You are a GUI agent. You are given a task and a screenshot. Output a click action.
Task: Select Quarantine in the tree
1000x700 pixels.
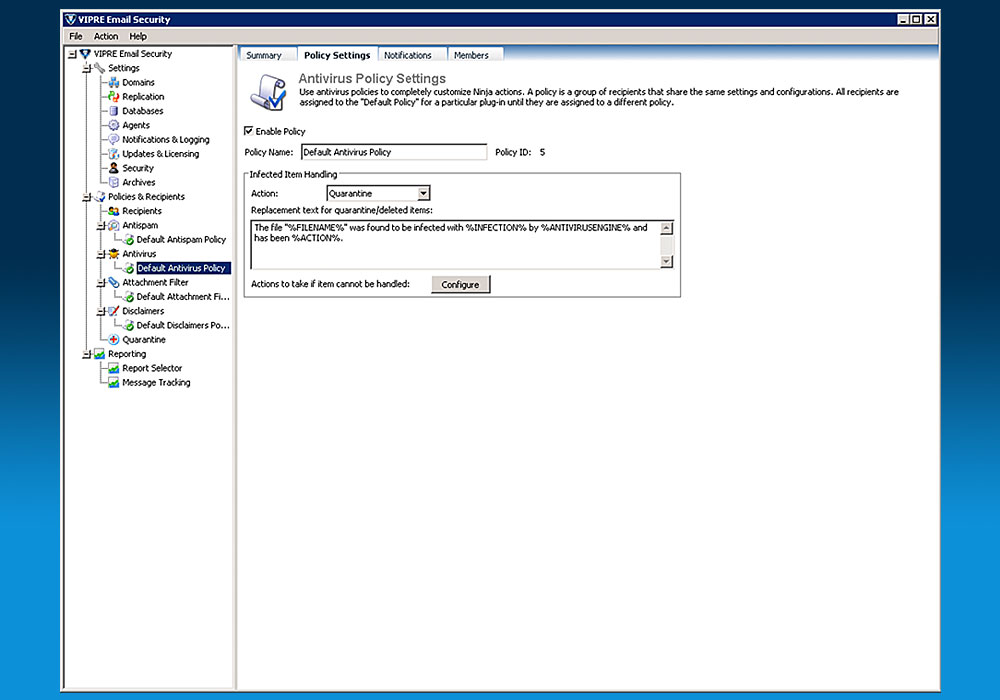click(144, 340)
